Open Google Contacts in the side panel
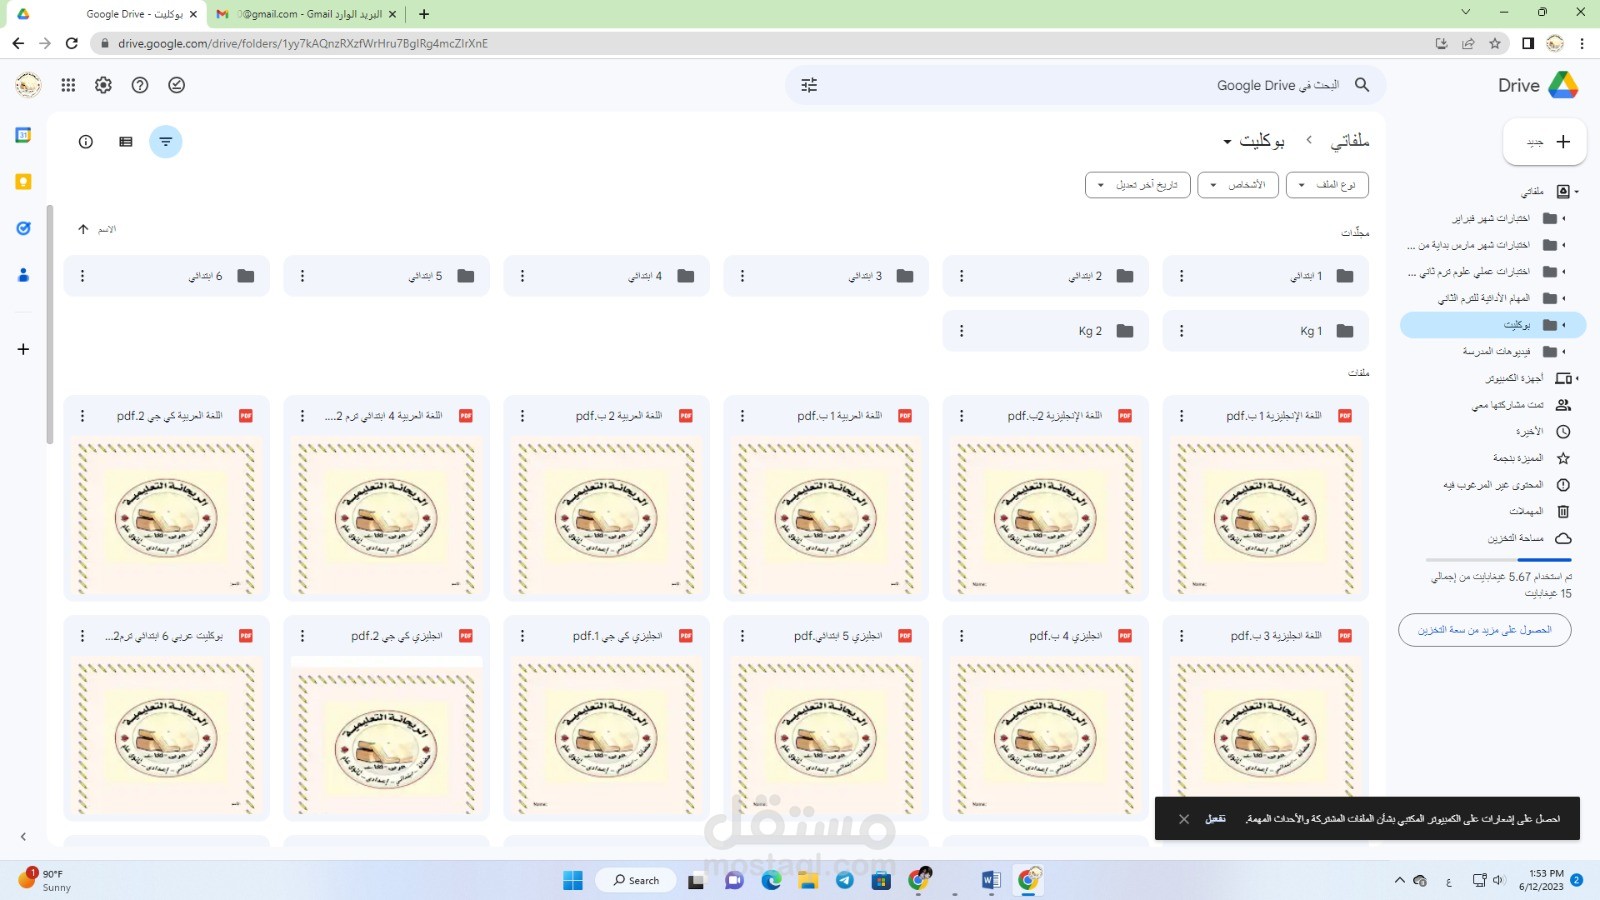Viewport: 1600px width, 900px height. (x=23, y=275)
